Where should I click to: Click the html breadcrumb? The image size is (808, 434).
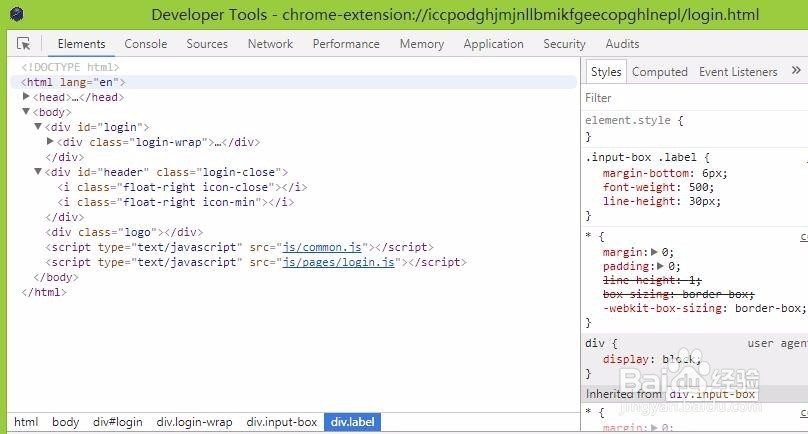26,422
